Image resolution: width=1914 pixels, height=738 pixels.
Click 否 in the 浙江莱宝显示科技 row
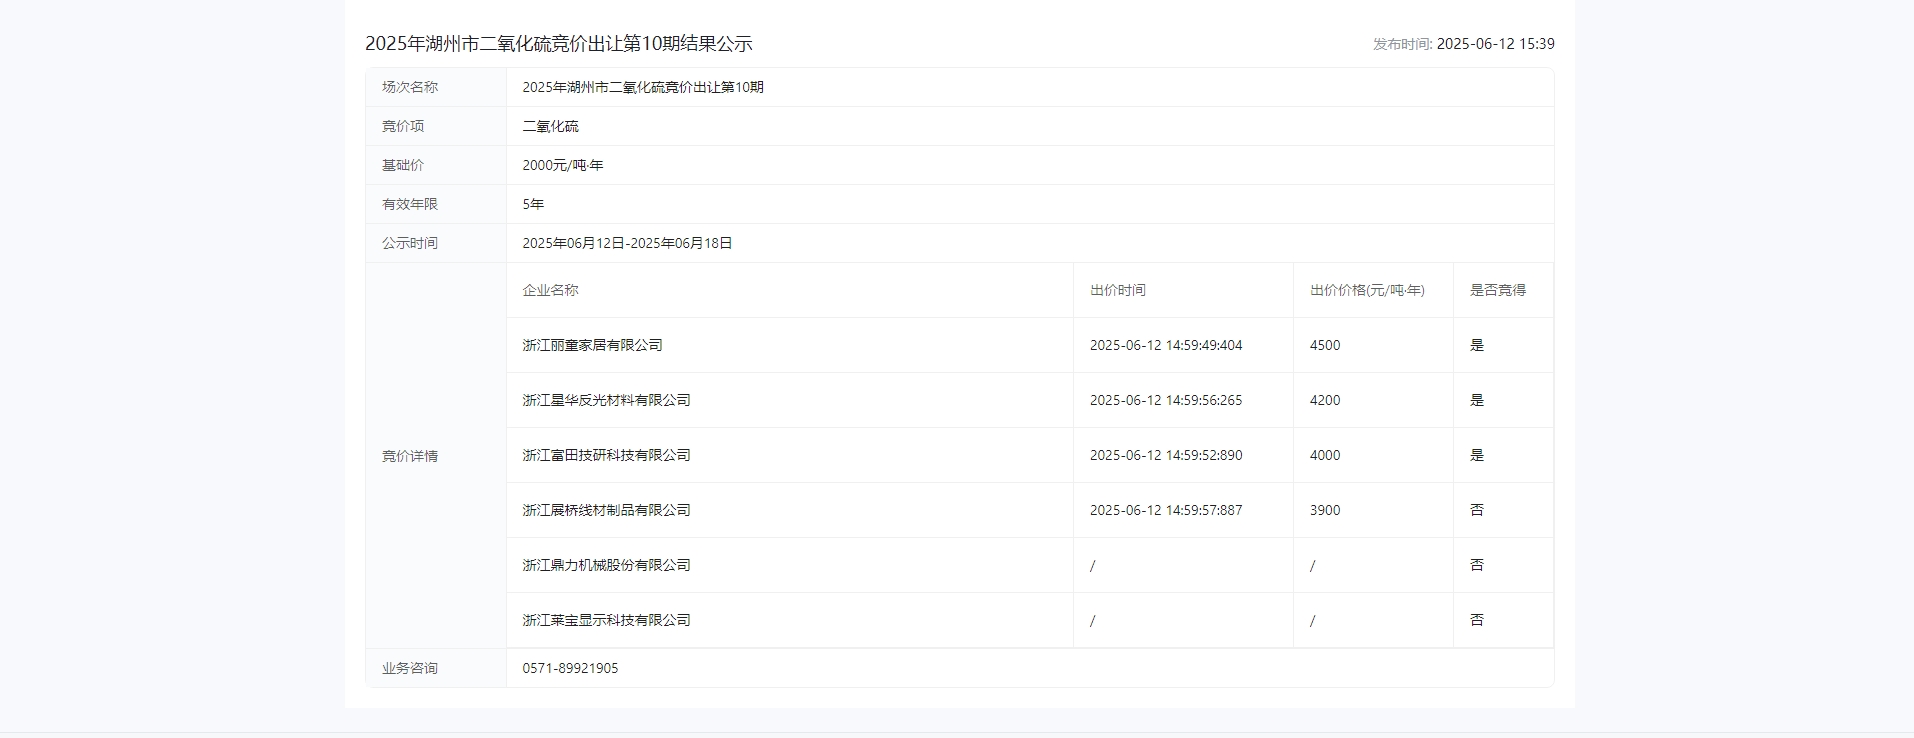[1477, 620]
